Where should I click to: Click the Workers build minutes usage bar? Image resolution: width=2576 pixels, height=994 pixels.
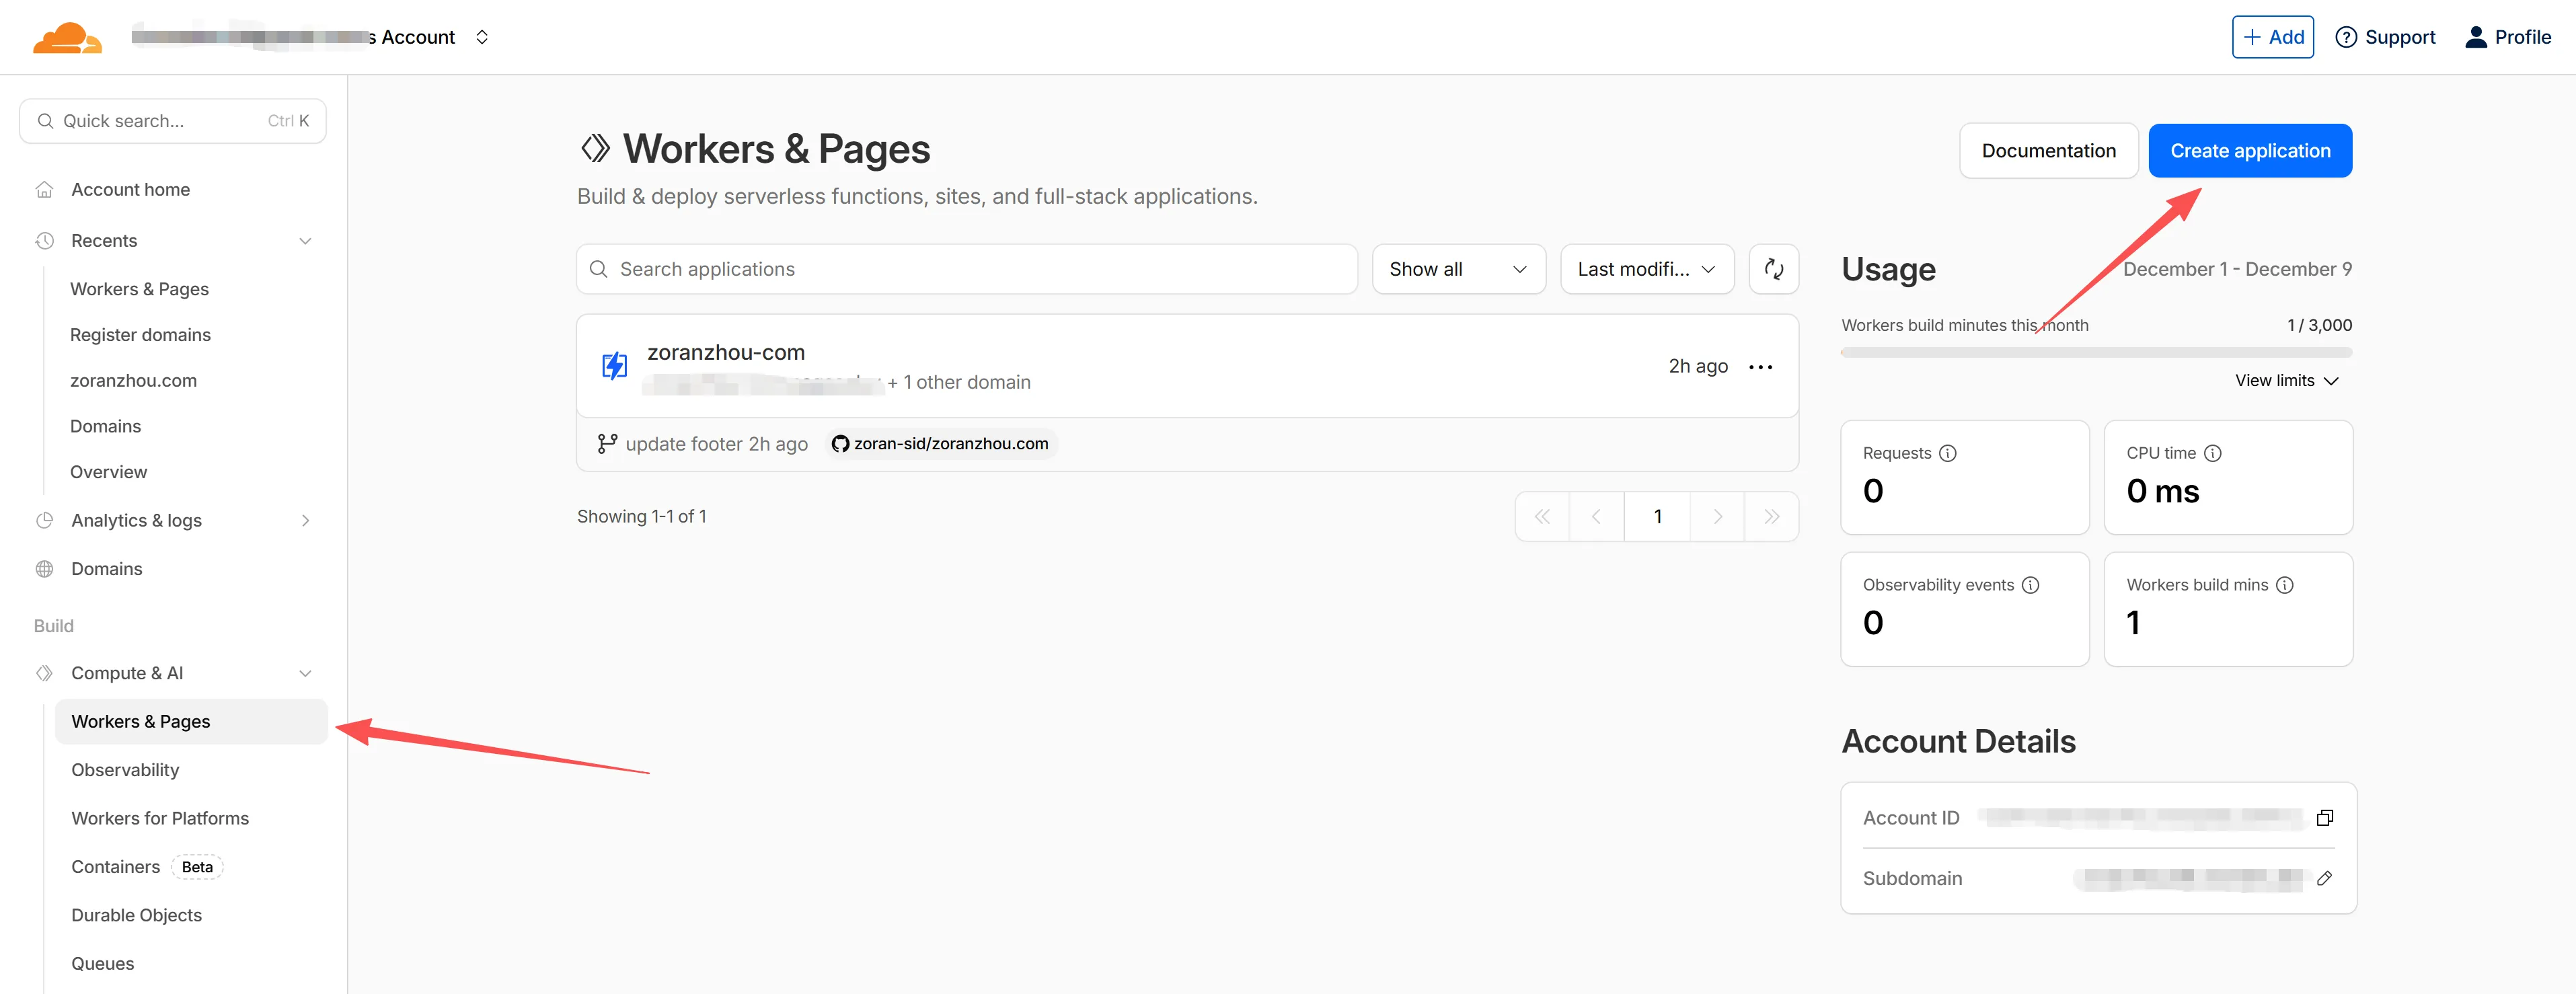[x=2096, y=353]
